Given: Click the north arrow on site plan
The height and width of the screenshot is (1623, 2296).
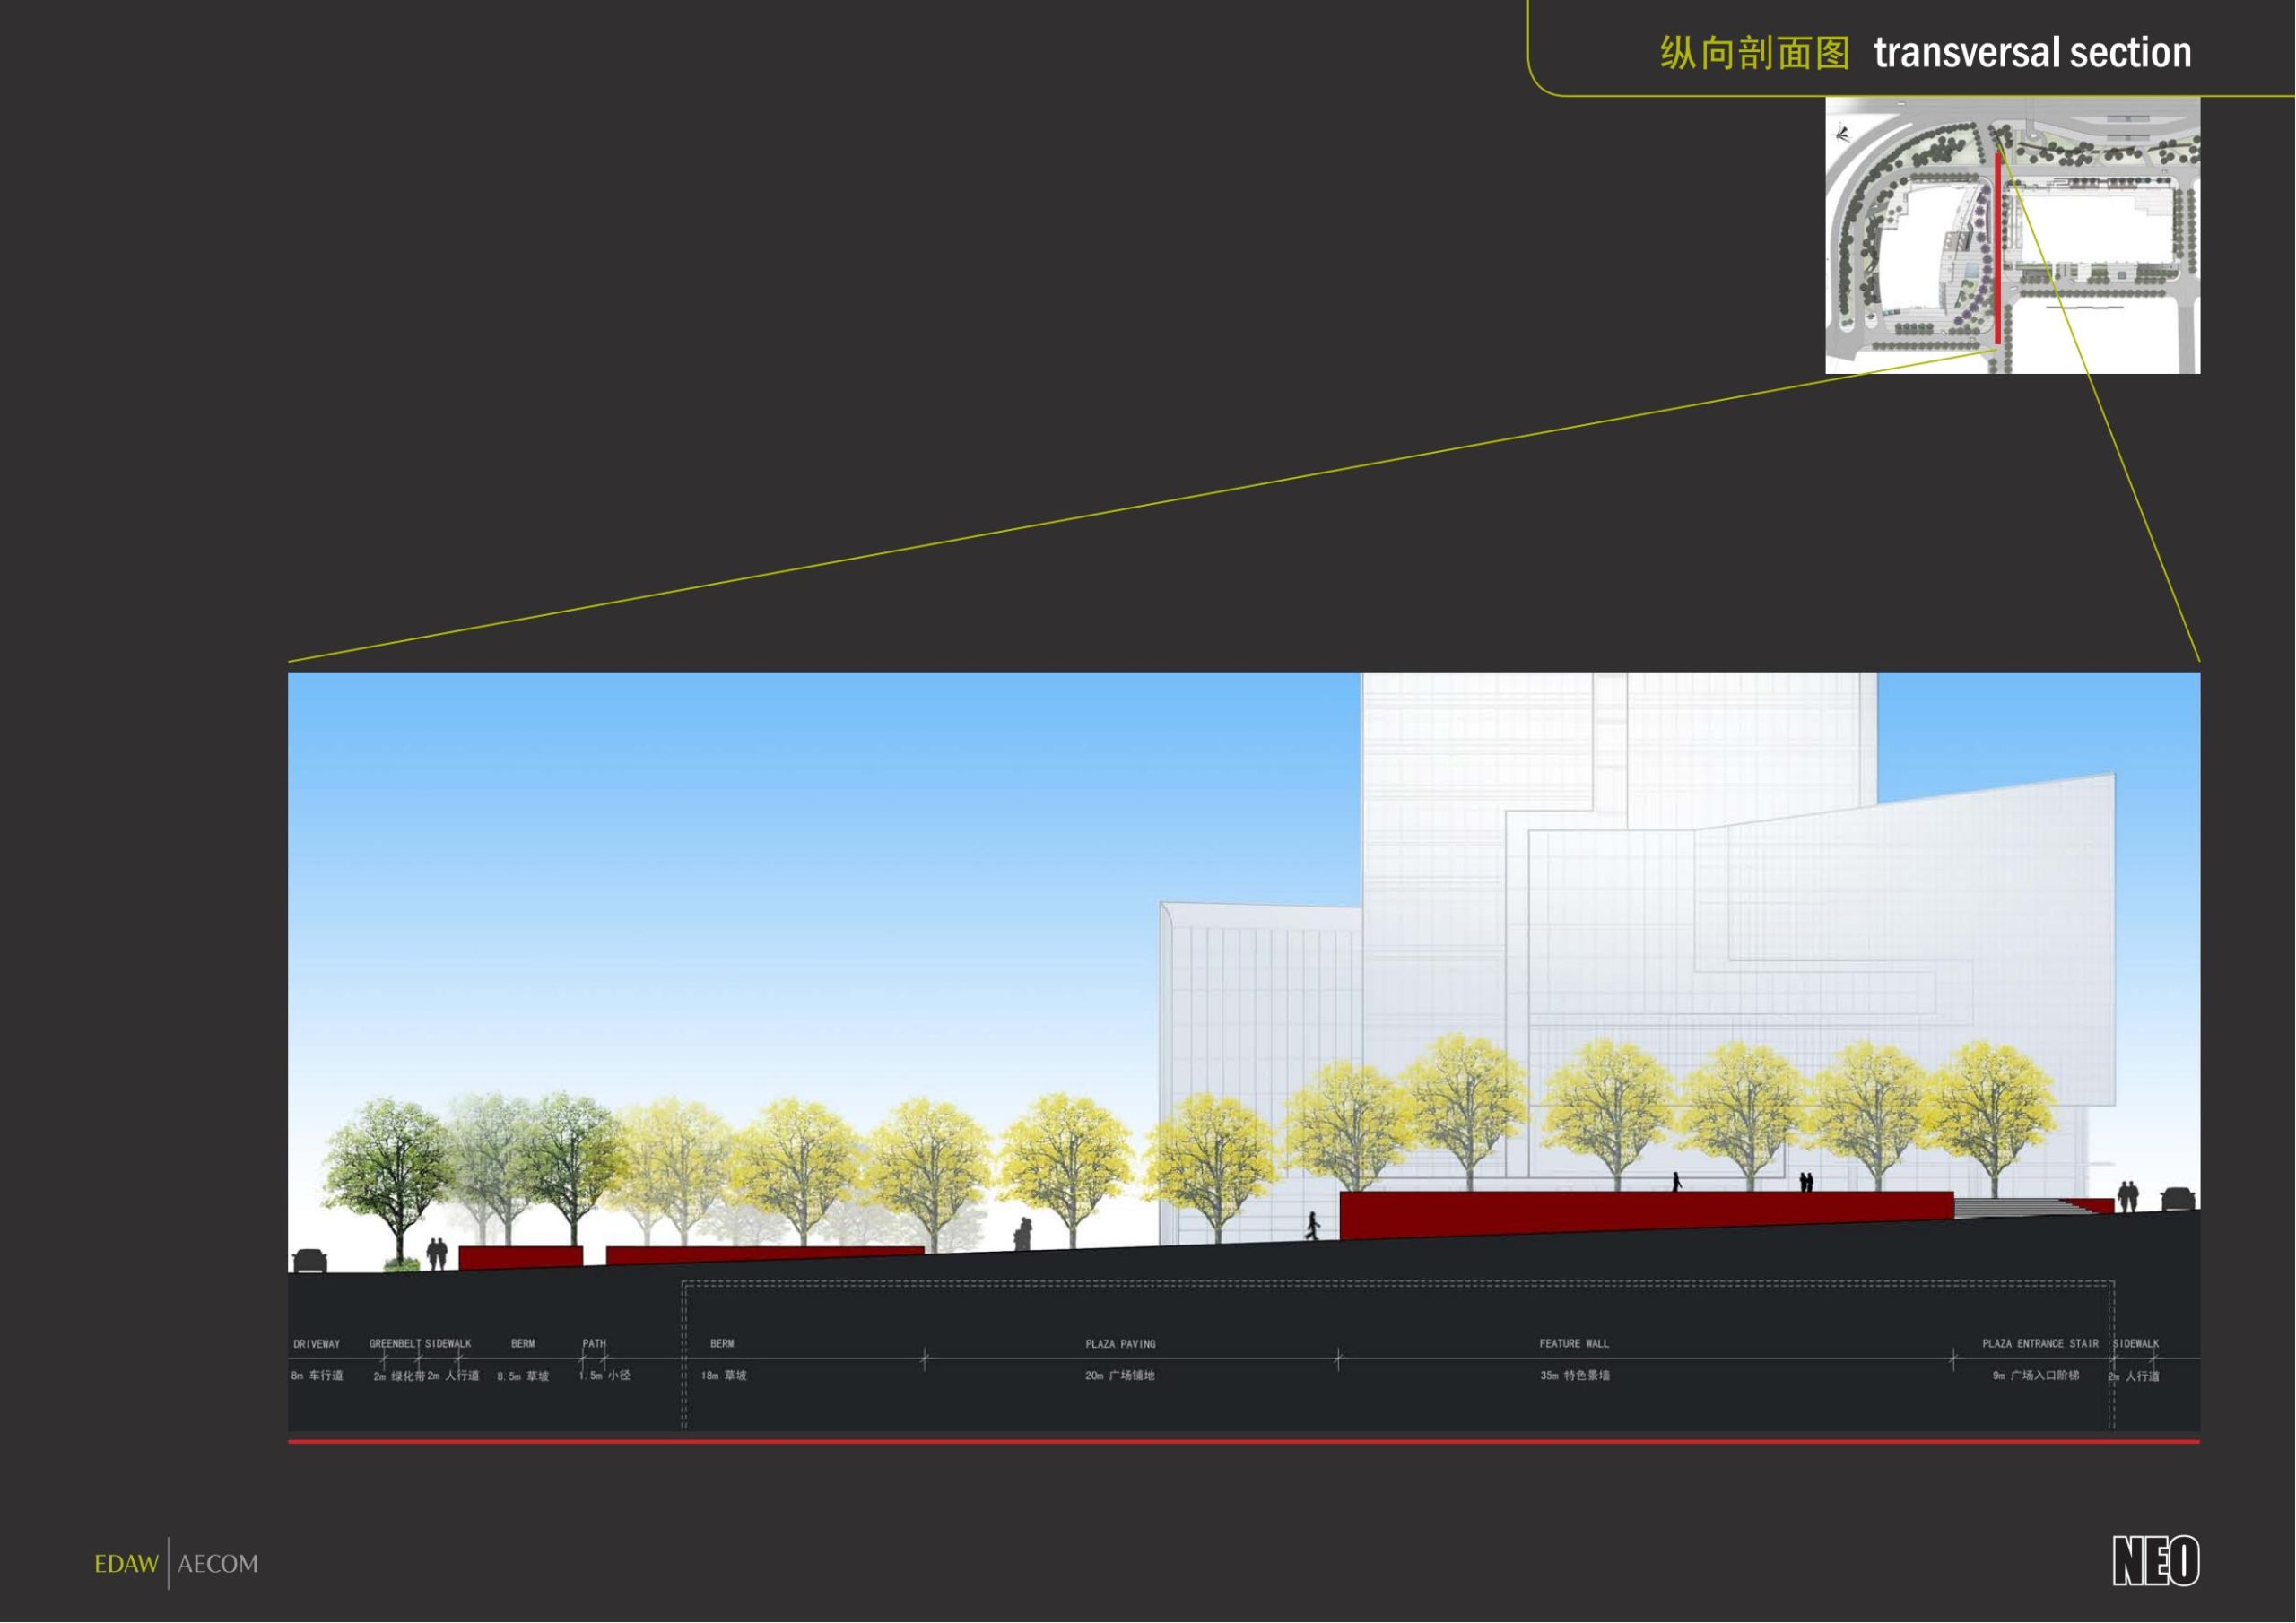Looking at the screenshot, I should coord(1843,133).
